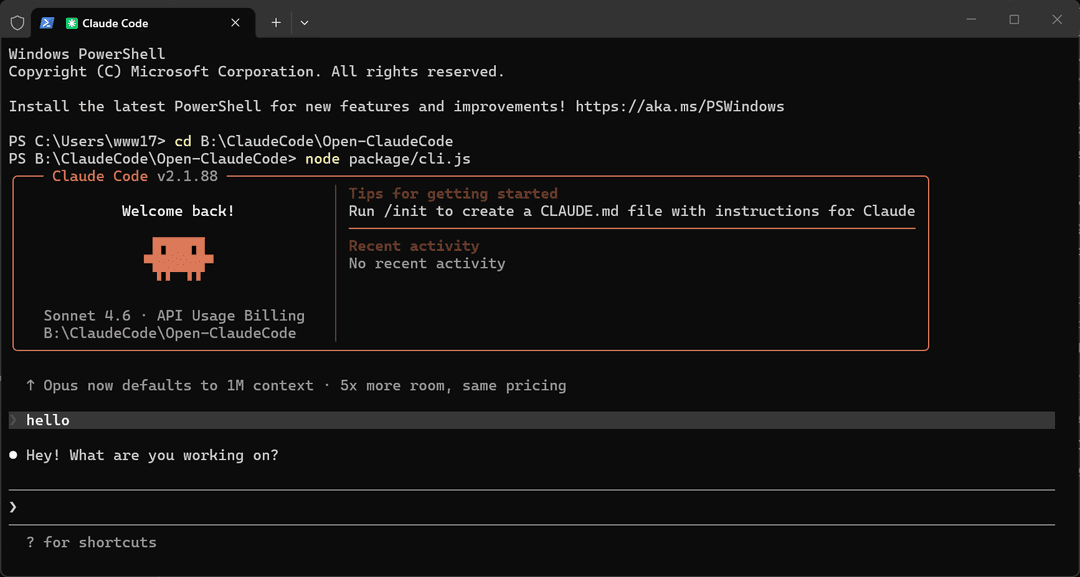Click the up arrow beside Opus notice
Screen dimensions: 1080x577
coord(30,386)
